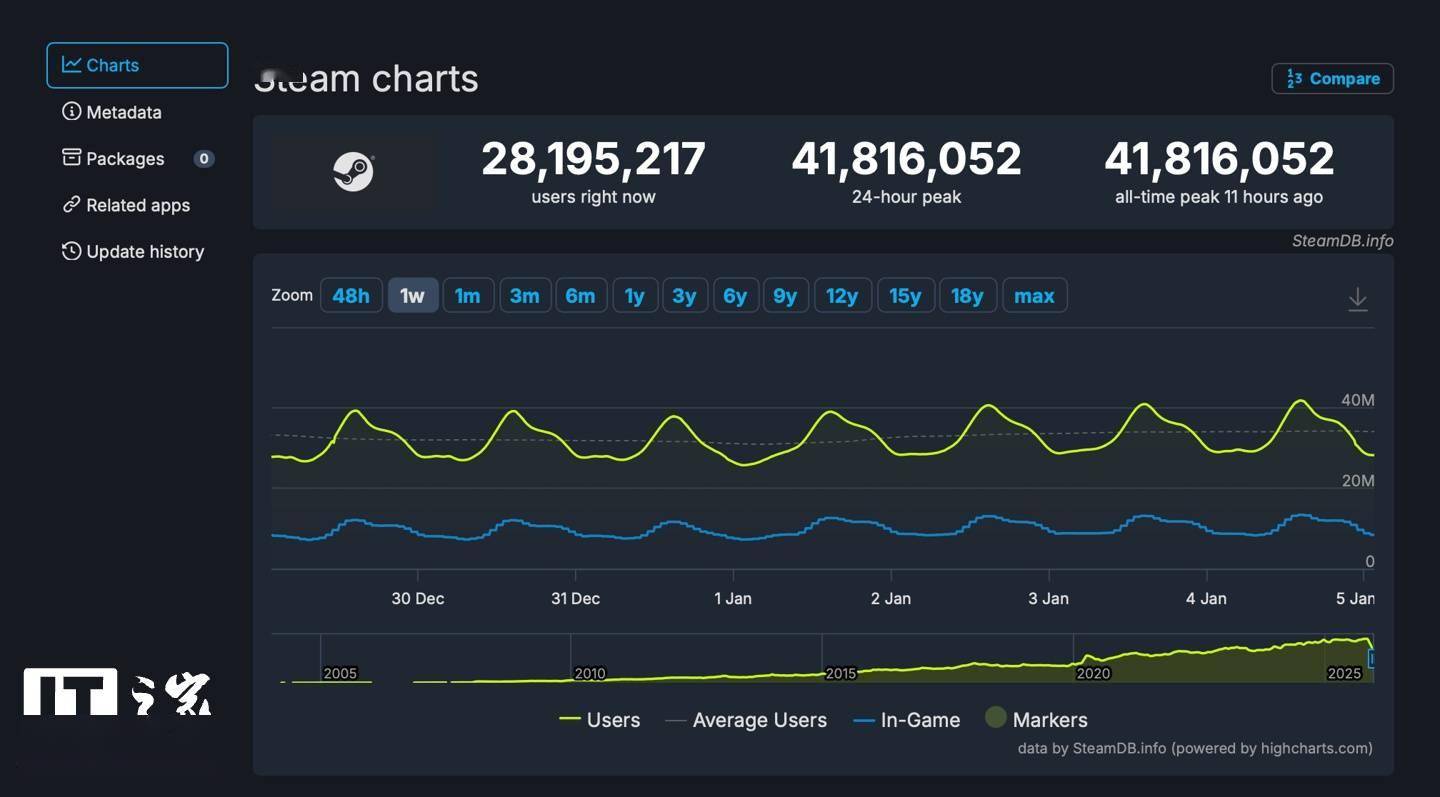Set chart zoom to 48h

[x=350, y=296]
